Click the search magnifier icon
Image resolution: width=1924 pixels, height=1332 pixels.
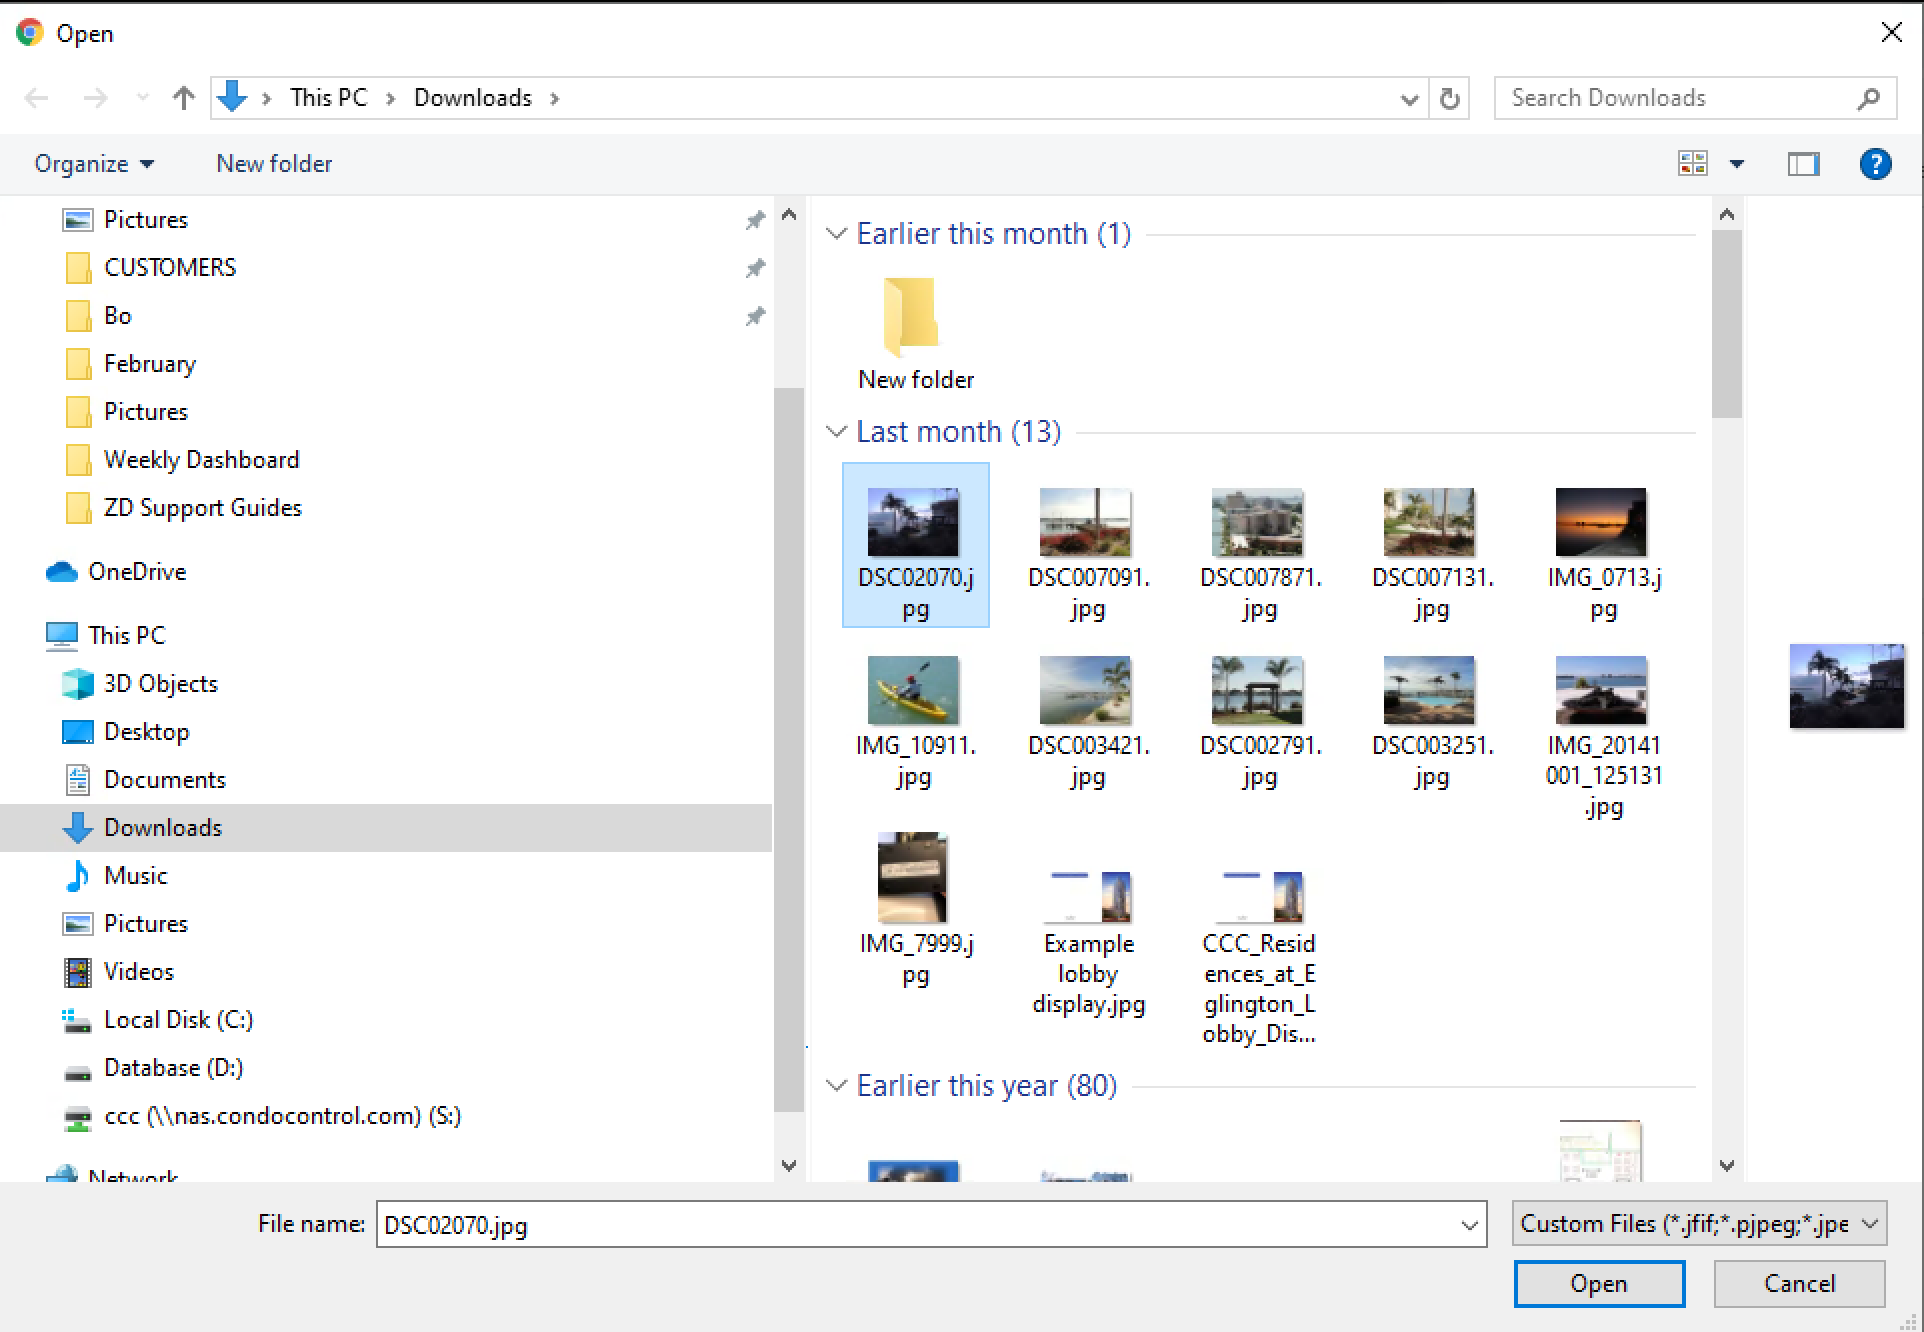pos(1868,98)
